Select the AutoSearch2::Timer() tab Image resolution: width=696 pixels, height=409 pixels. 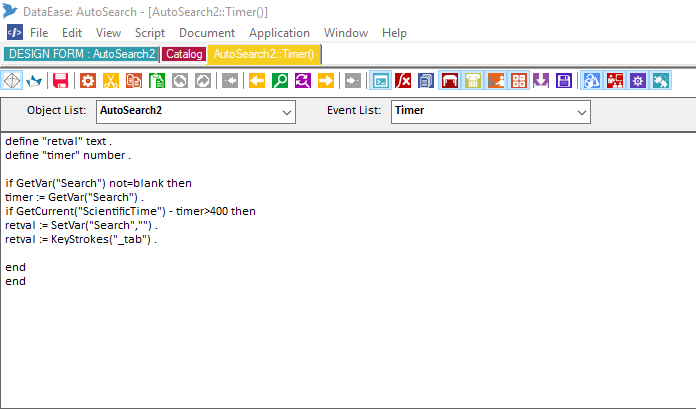[264, 54]
